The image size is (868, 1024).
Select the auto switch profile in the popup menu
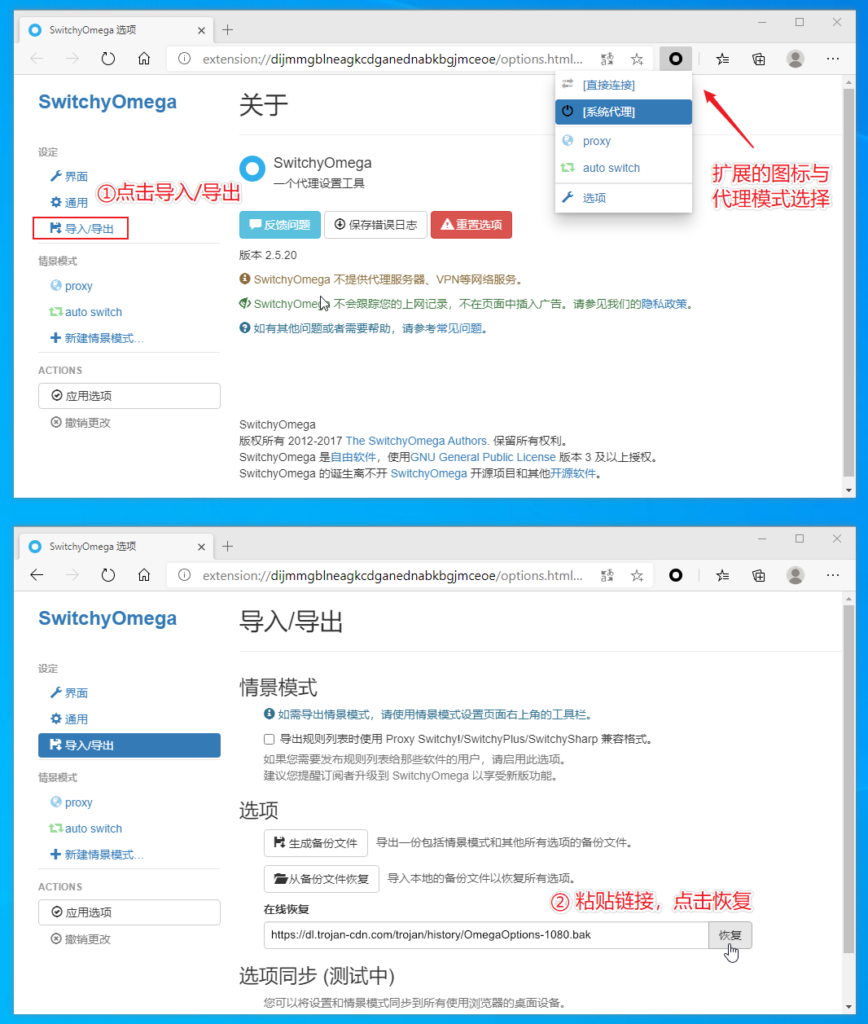pyautogui.click(x=611, y=168)
